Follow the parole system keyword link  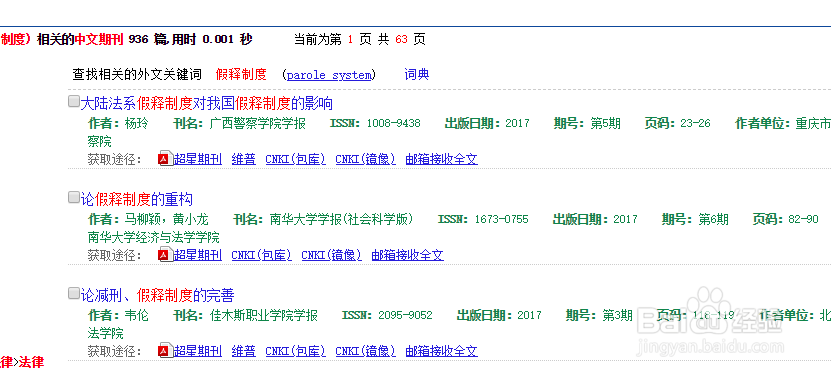[x=329, y=75]
